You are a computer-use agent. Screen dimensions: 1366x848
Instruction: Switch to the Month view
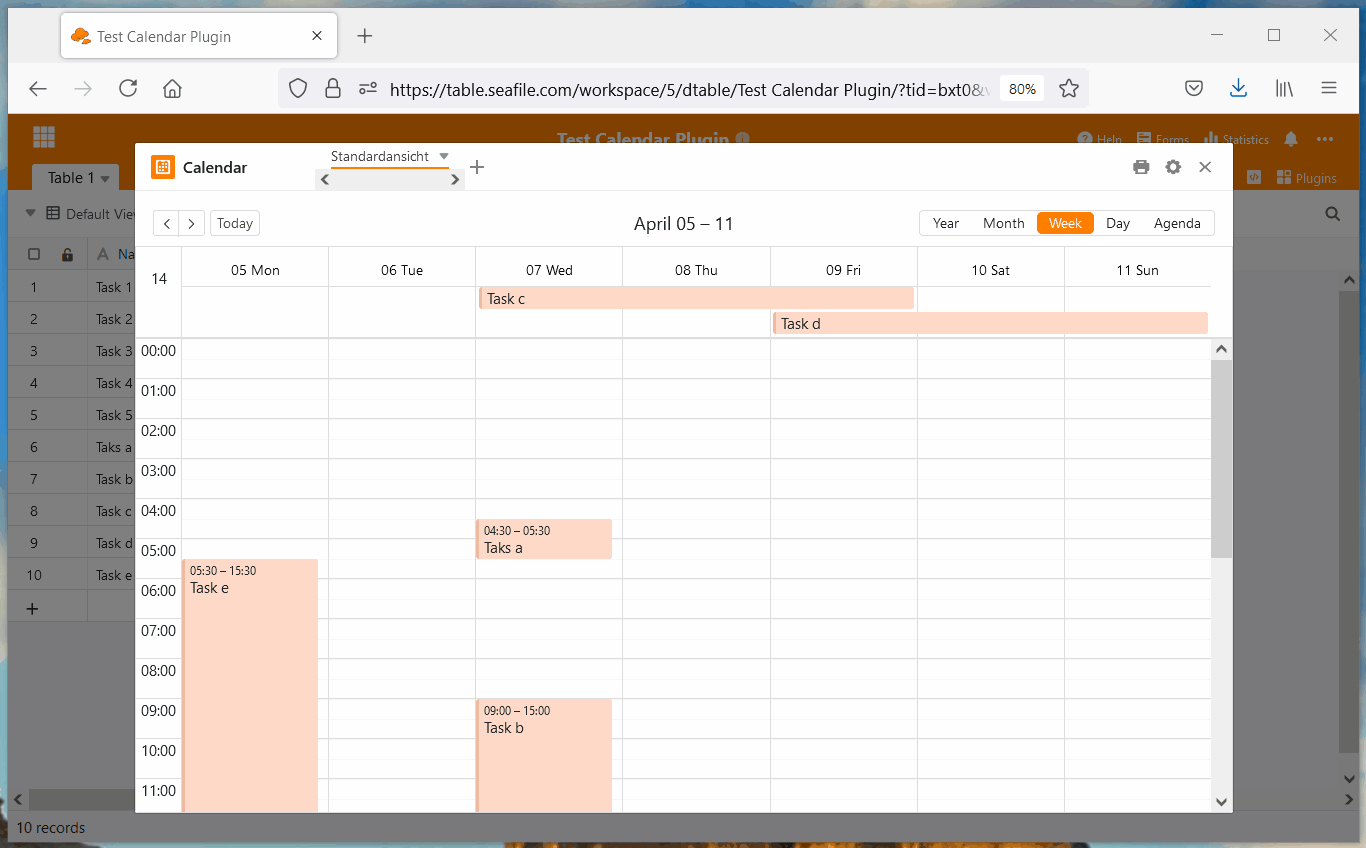pyautogui.click(x=1003, y=223)
